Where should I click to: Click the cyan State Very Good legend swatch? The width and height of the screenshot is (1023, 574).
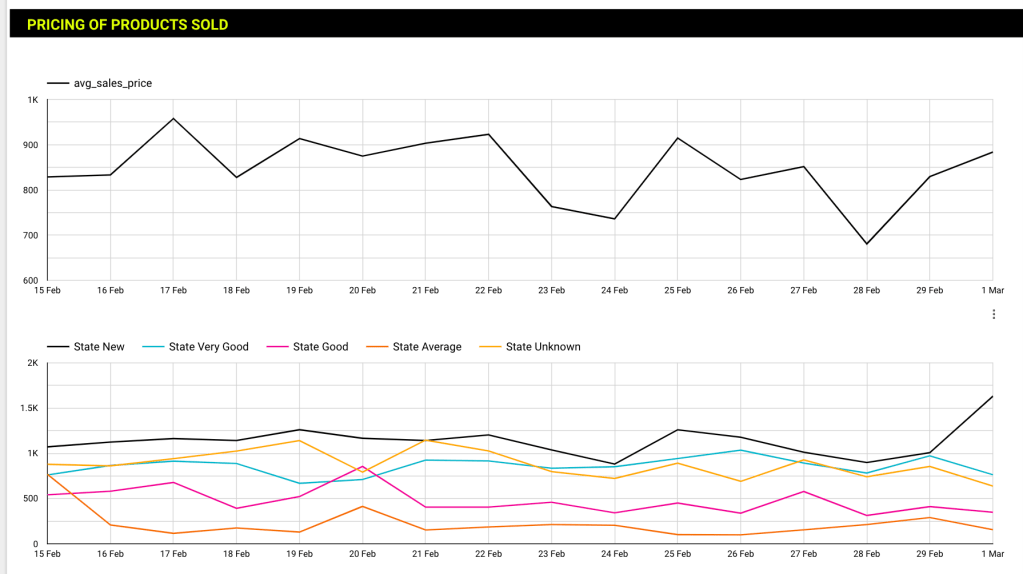(x=154, y=347)
